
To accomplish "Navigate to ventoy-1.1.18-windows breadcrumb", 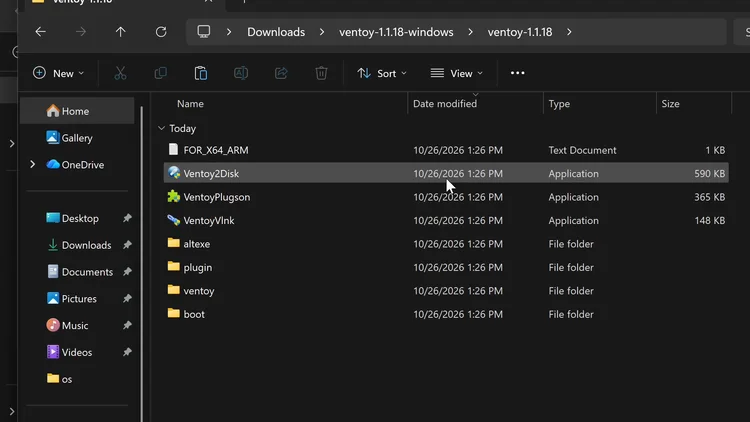I will [x=396, y=32].
